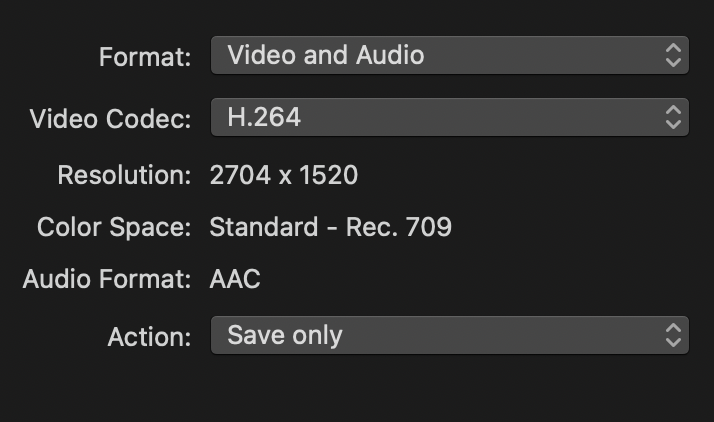The image size is (714, 422).
Task: Click the Format dropdown's up-down chevron arrows
Action: tap(673, 56)
